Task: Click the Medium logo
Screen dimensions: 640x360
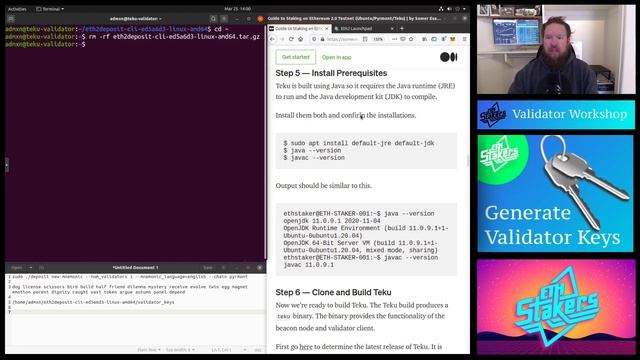Action: 449,57
